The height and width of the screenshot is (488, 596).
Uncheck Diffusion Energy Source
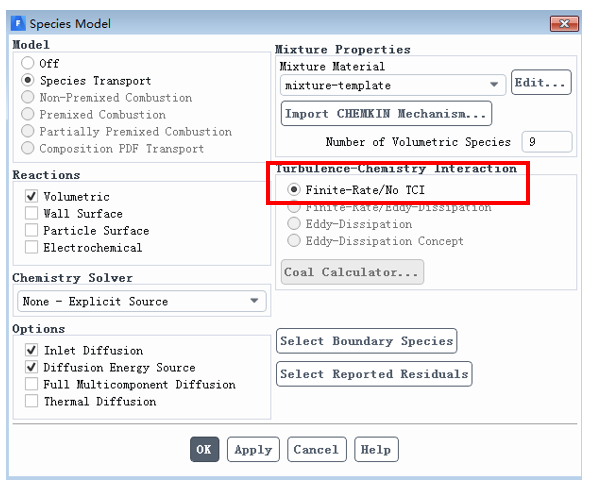click(32, 367)
